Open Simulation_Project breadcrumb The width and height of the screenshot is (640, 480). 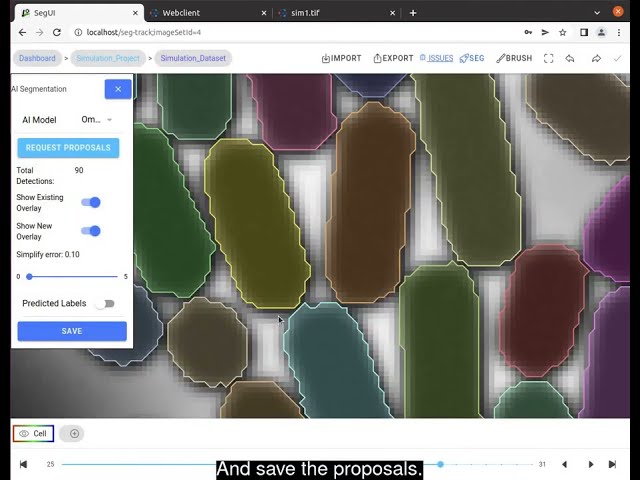click(x=108, y=58)
